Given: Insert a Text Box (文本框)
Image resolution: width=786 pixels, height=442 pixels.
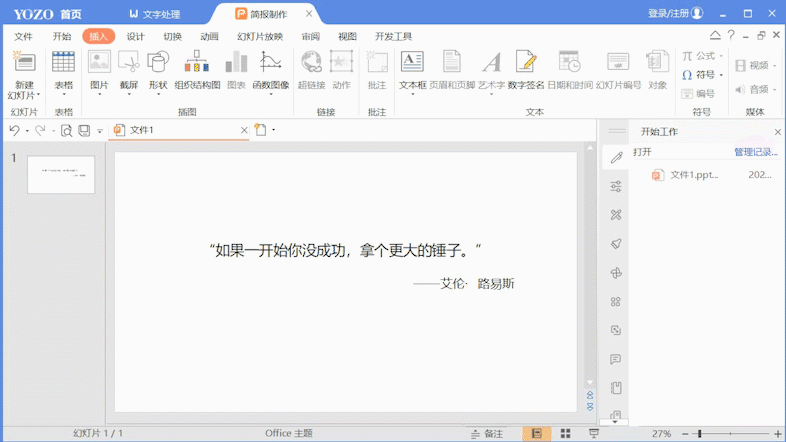Looking at the screenshot, I should [412, 62].
